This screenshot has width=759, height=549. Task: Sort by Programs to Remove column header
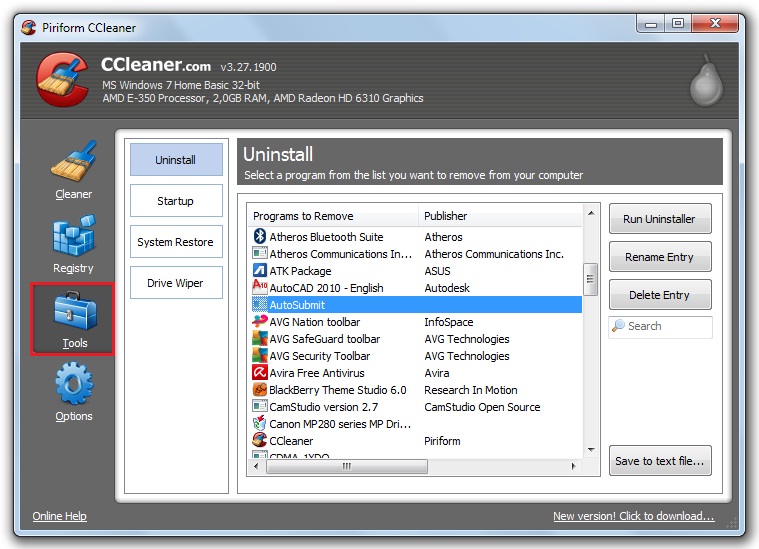coord(333,216)
